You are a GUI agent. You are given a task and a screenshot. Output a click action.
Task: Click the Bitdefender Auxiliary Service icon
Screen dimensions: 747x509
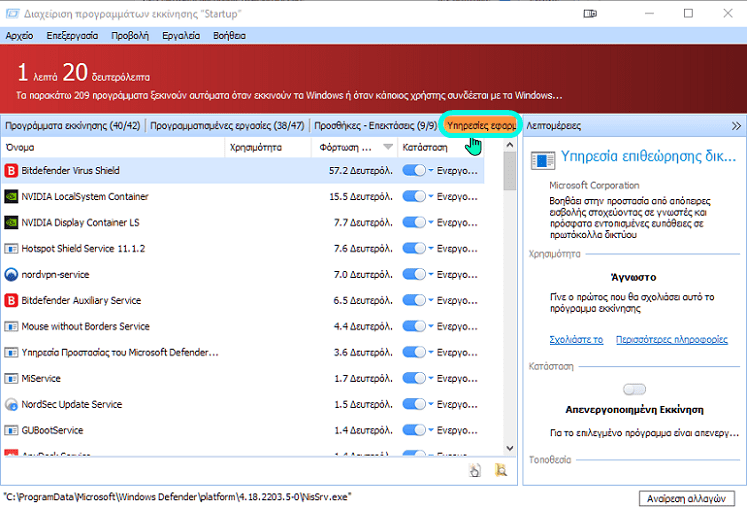11,300
